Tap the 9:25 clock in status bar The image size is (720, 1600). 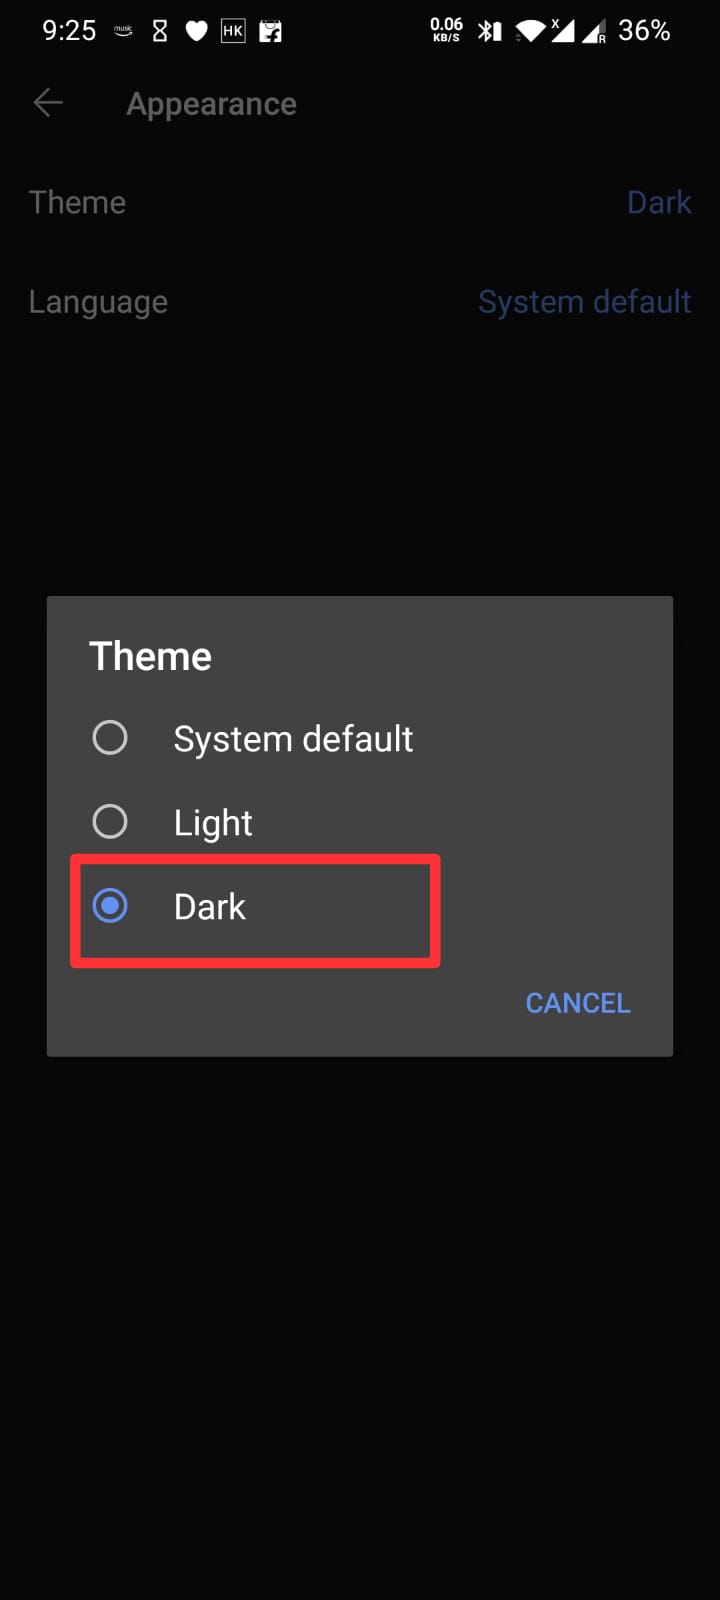(69, 31)
